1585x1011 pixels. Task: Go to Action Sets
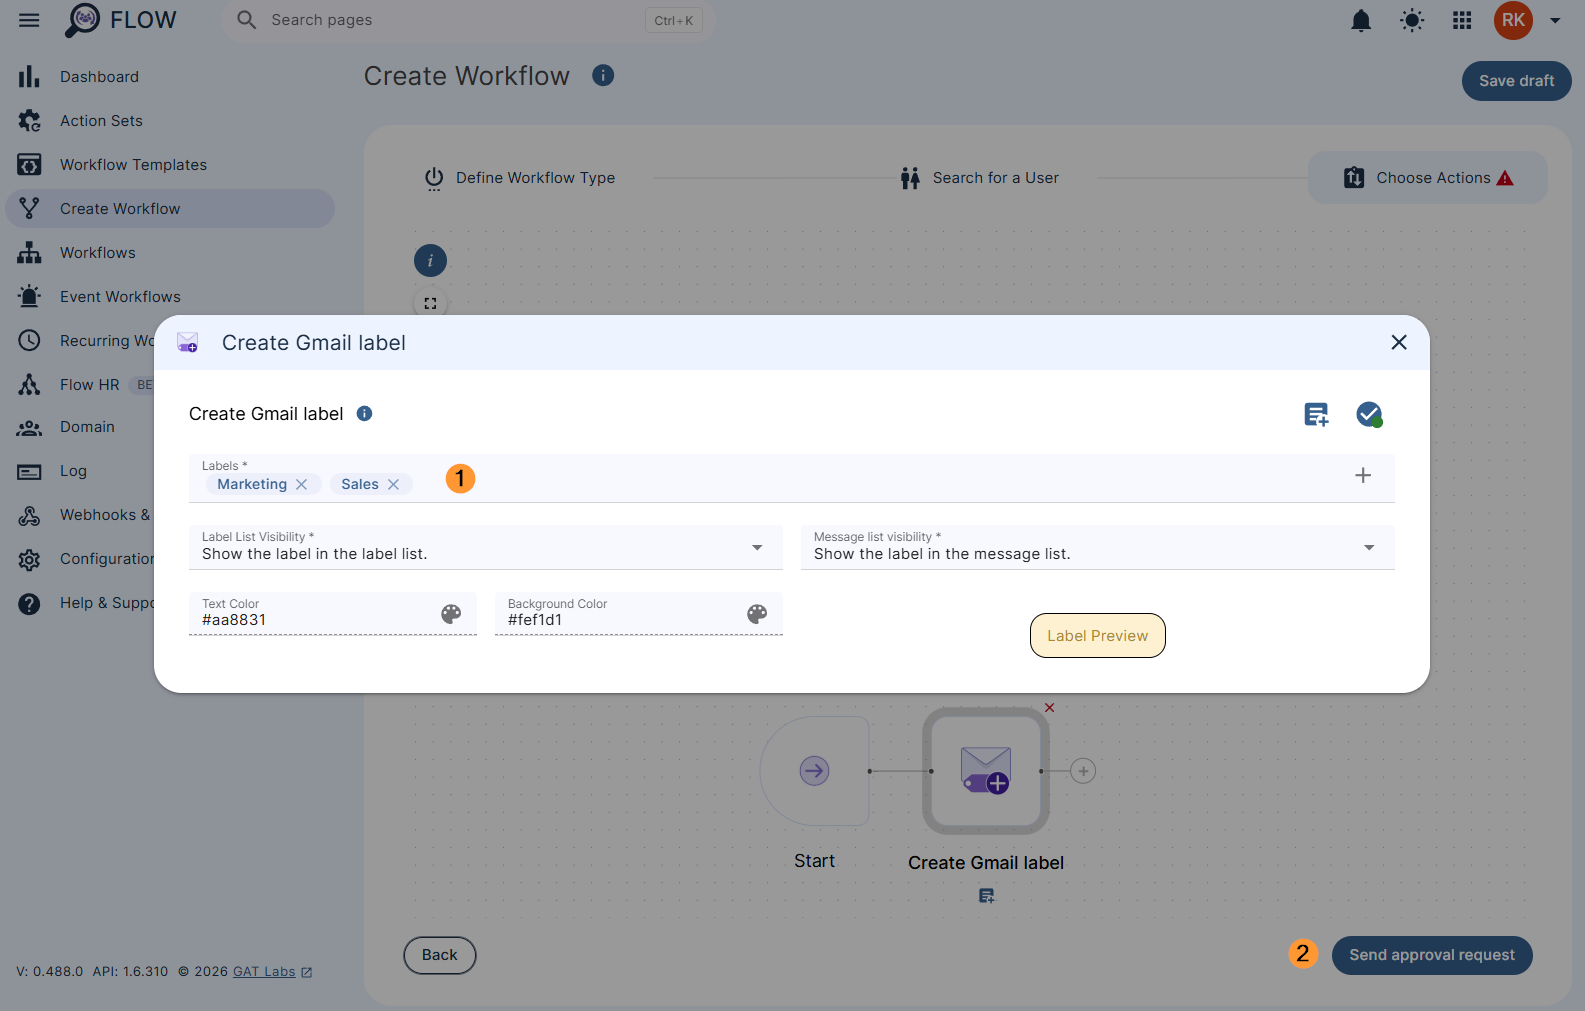click(x=101, y=121)
